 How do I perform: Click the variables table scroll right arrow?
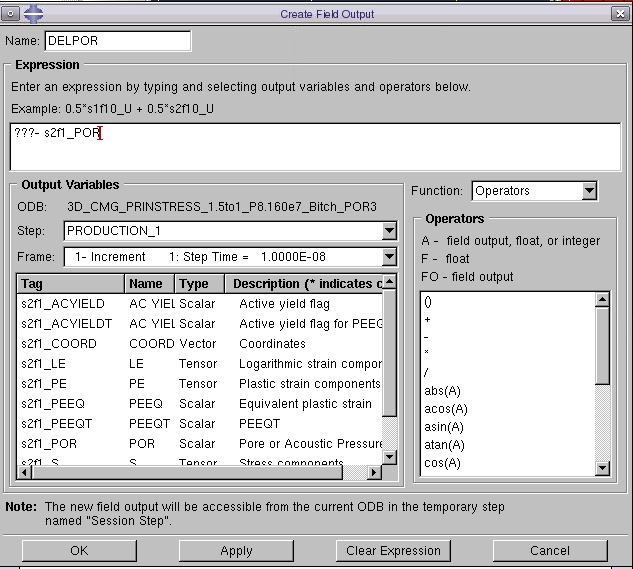[374, 472]
